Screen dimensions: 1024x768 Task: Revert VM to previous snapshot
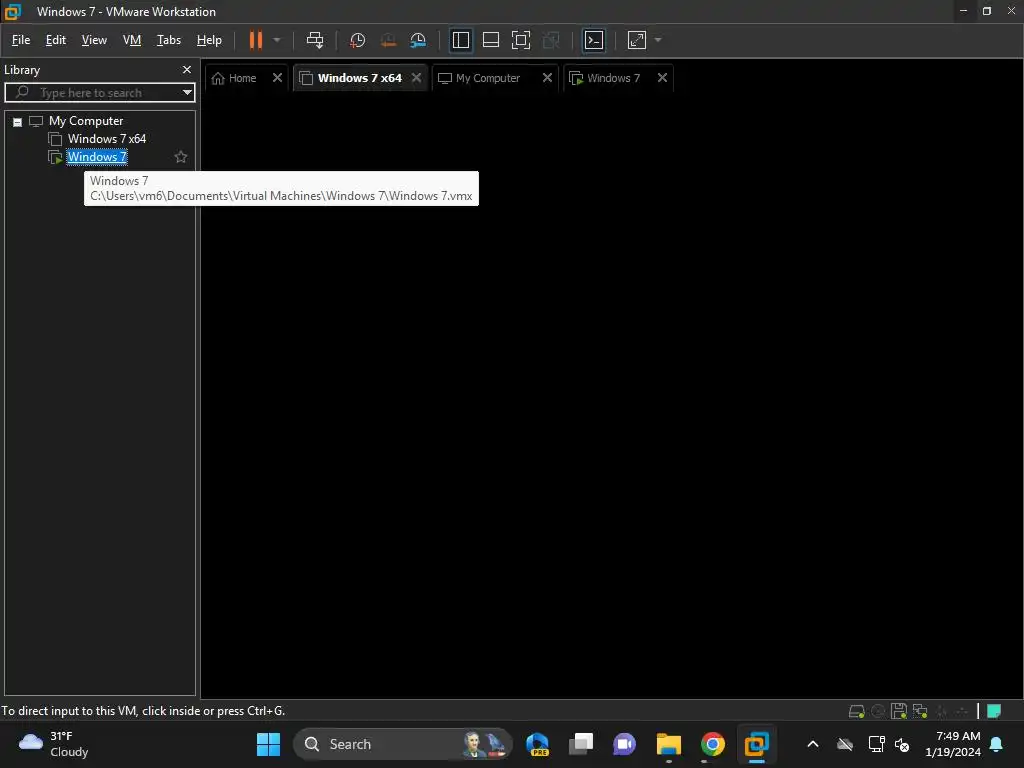tap(388, 40)
